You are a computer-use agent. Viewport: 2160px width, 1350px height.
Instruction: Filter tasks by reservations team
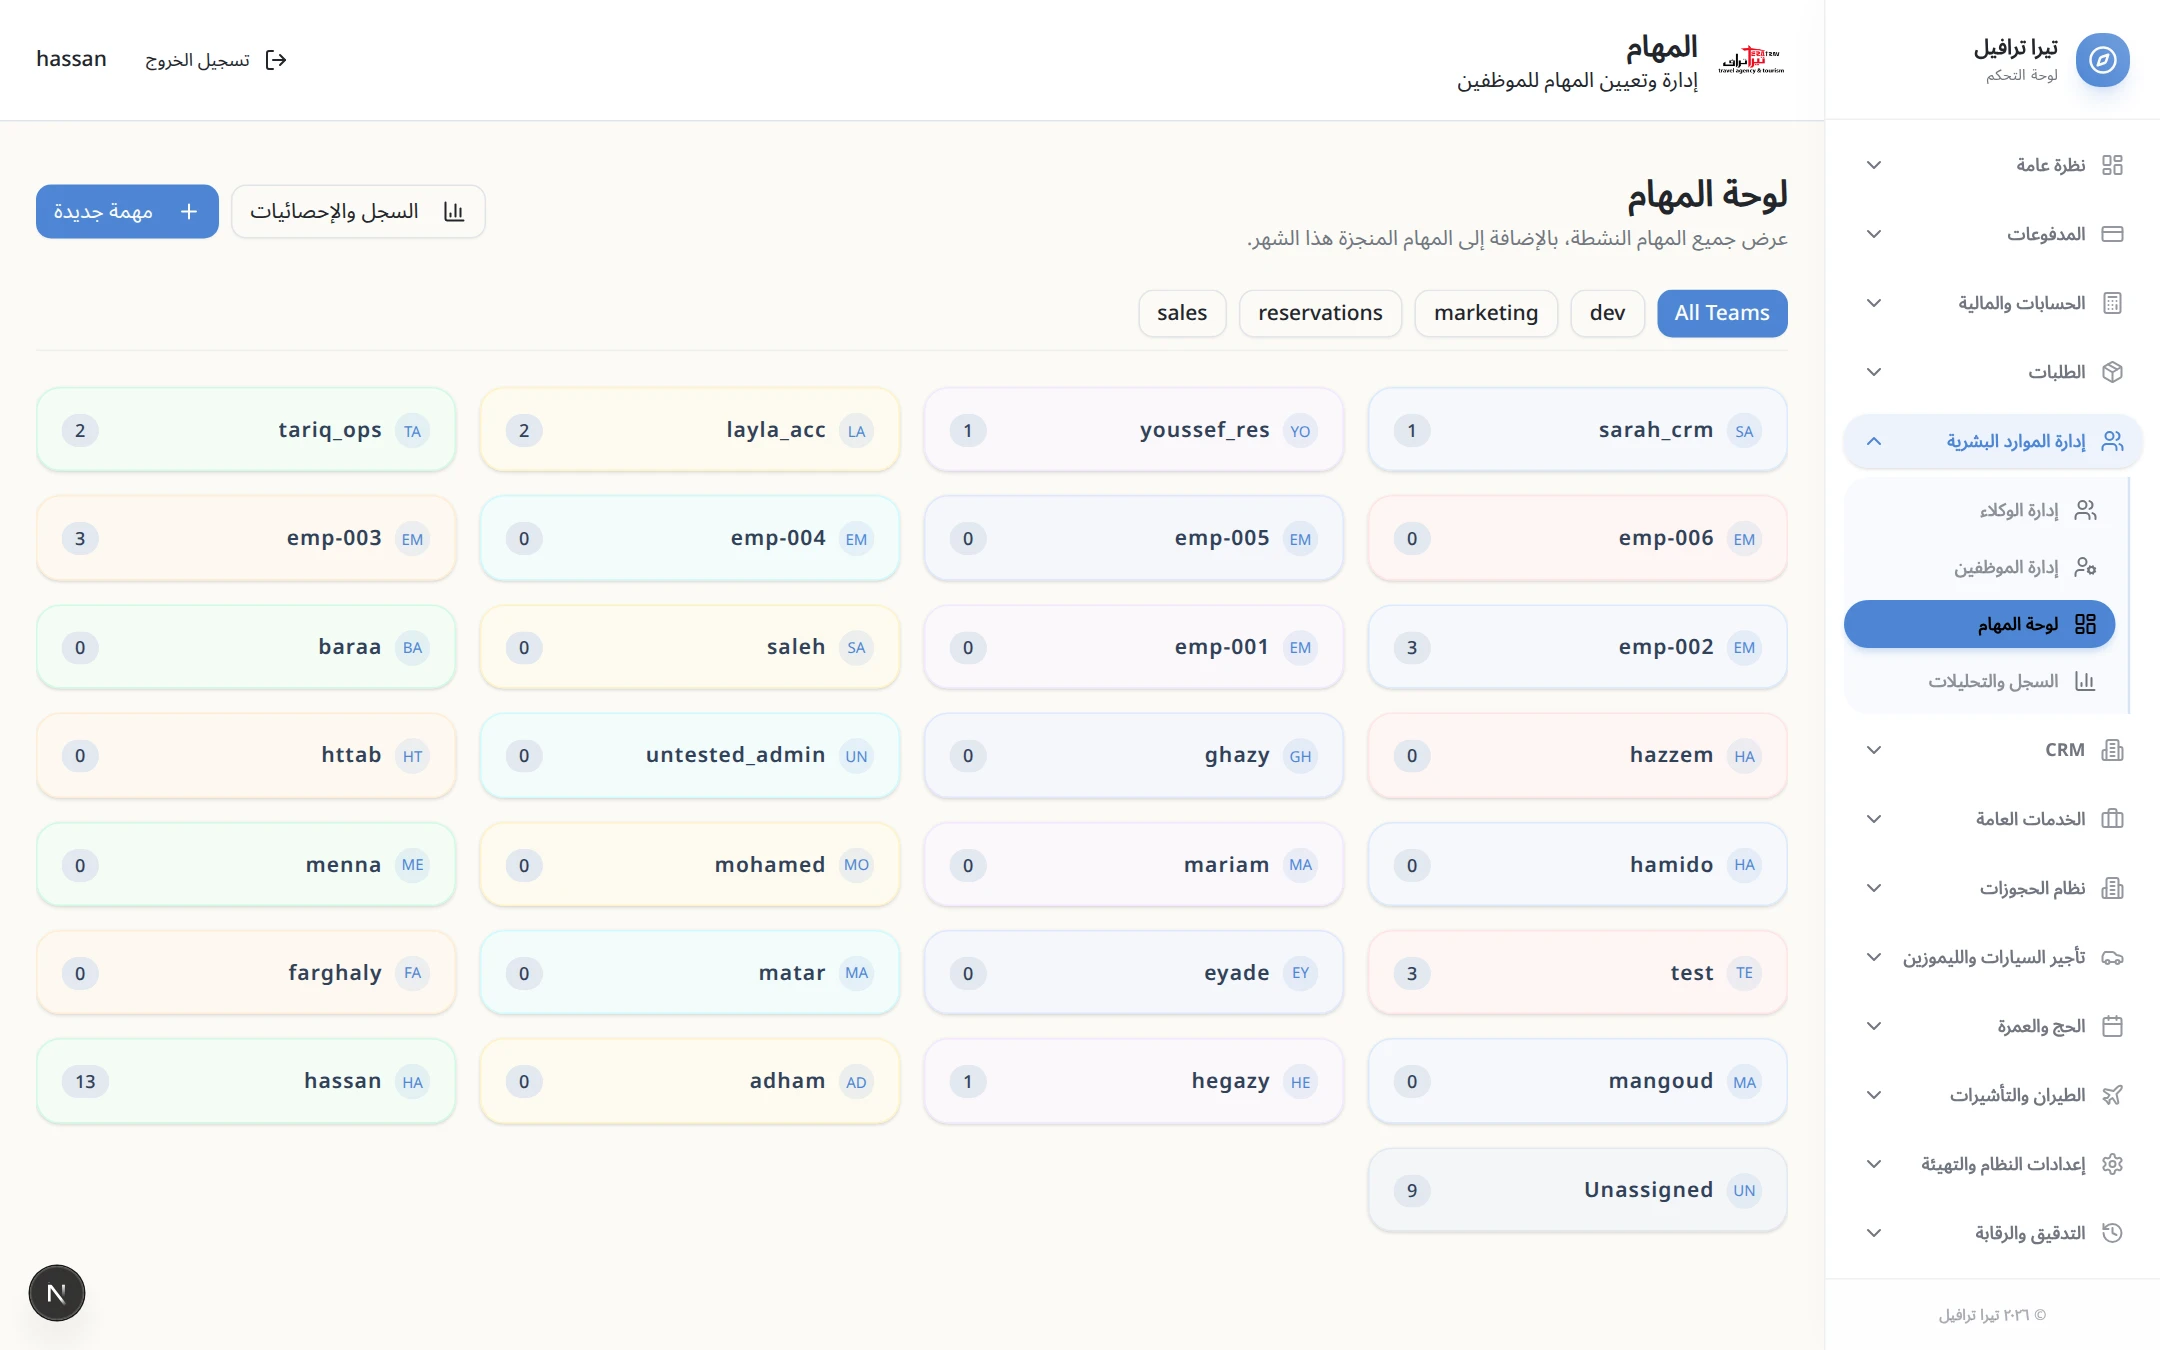[x=1320, y=313]
